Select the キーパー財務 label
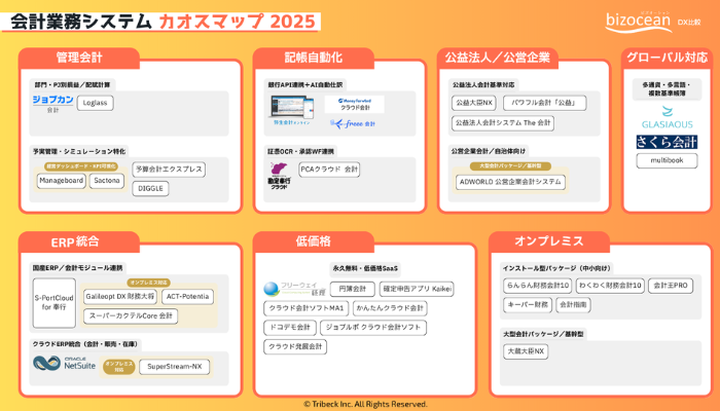Viewport: 720px width, 411px height. pos(528,304)
